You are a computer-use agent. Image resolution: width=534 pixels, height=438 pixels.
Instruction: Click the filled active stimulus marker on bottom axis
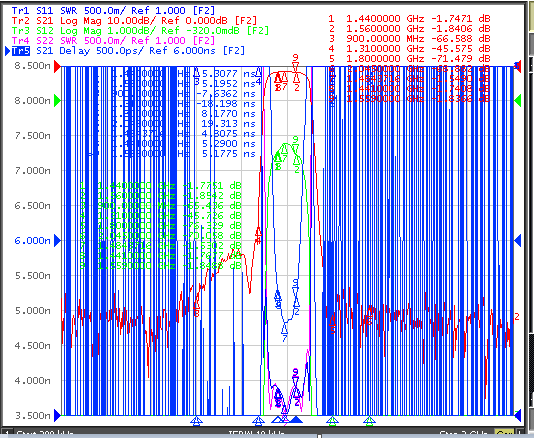(x=296, y=420)
